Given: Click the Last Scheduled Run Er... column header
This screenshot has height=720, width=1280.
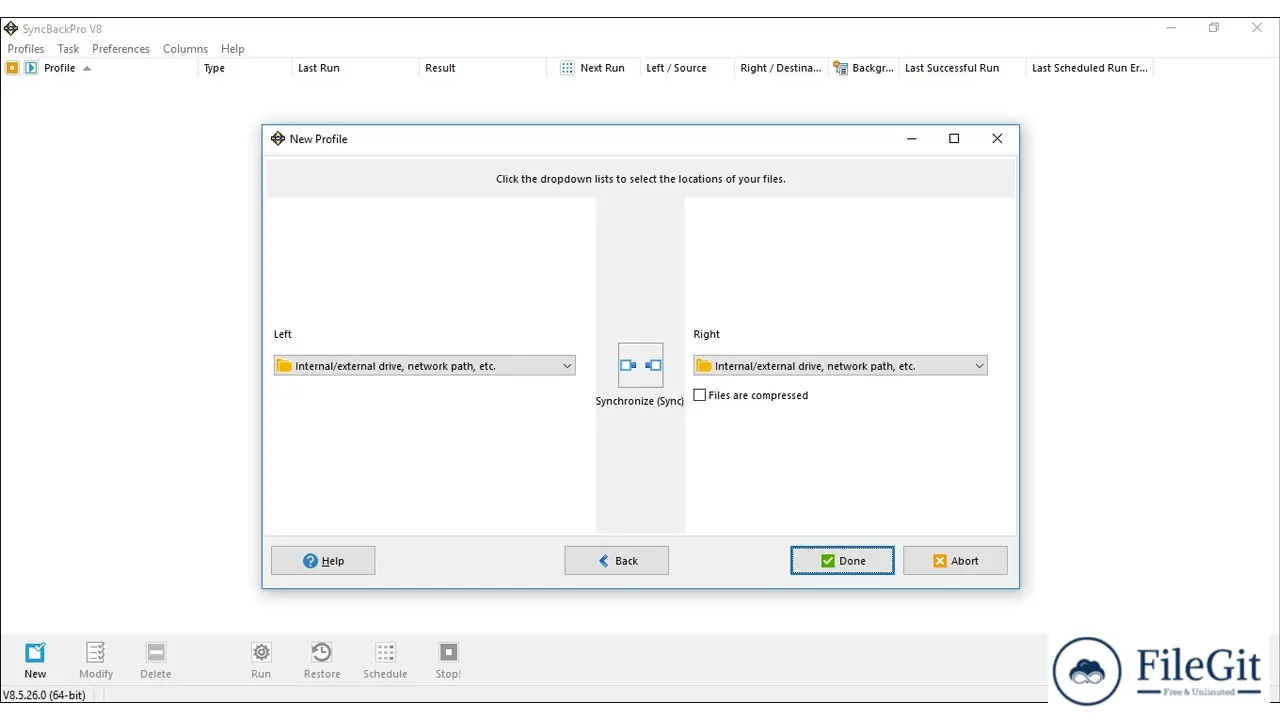Looking at the screenshot, I should click(1090, 68).
